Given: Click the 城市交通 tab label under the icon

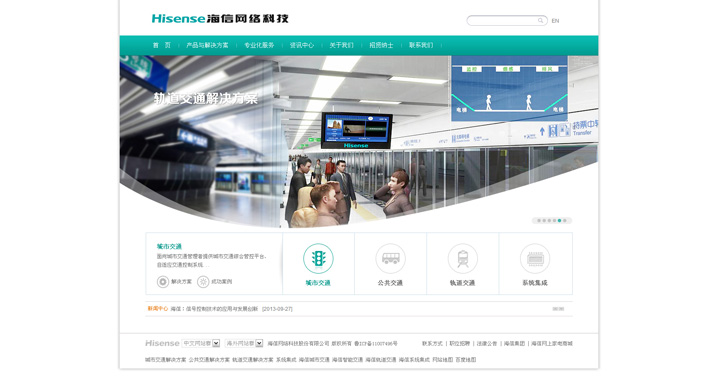Looking at the screenshot, I should coord(318,283).
